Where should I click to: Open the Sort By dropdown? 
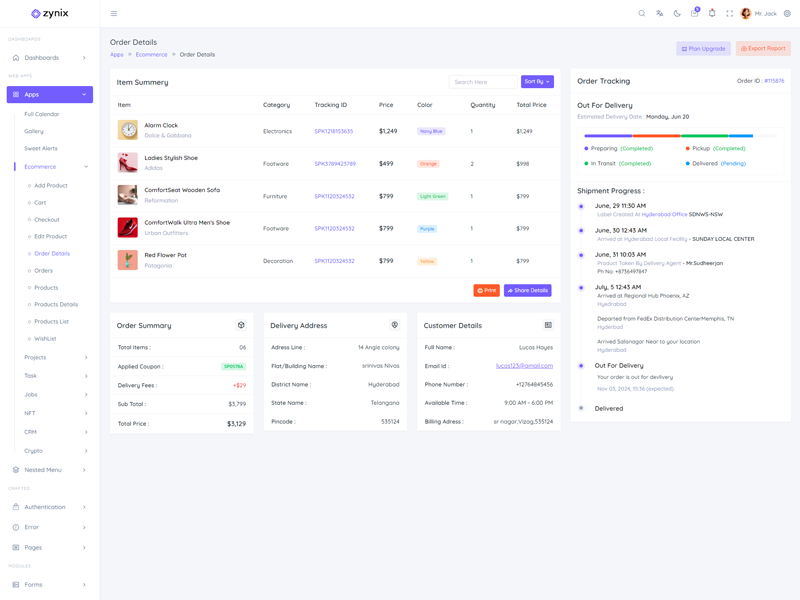coord(536,82)
